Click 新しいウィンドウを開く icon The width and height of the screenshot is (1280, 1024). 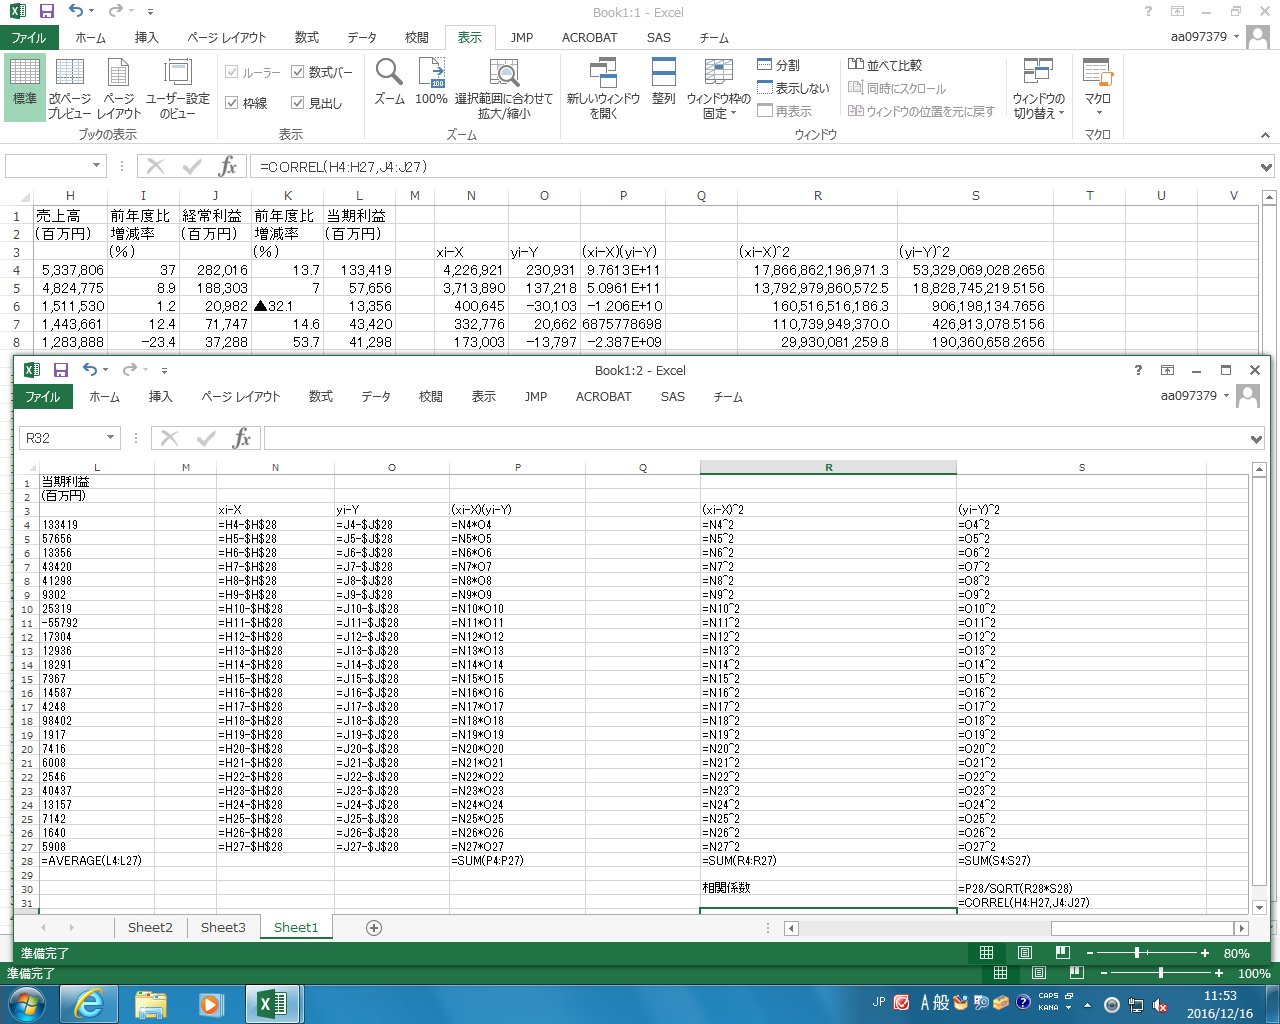tap(603, 74)
